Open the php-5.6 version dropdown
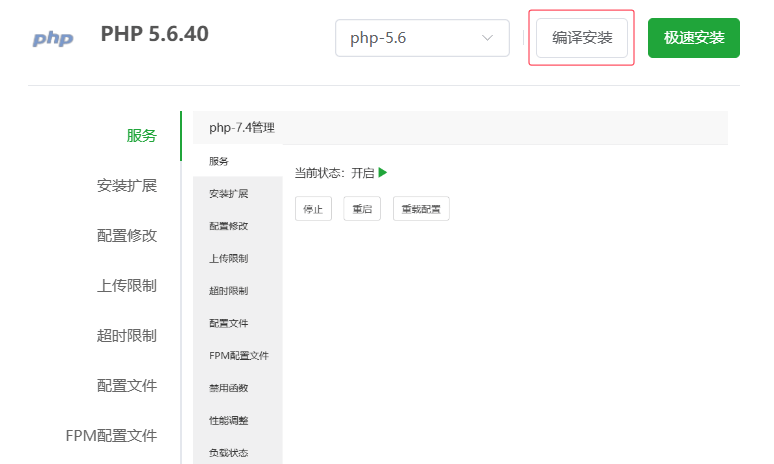 (x=423, y=38)
